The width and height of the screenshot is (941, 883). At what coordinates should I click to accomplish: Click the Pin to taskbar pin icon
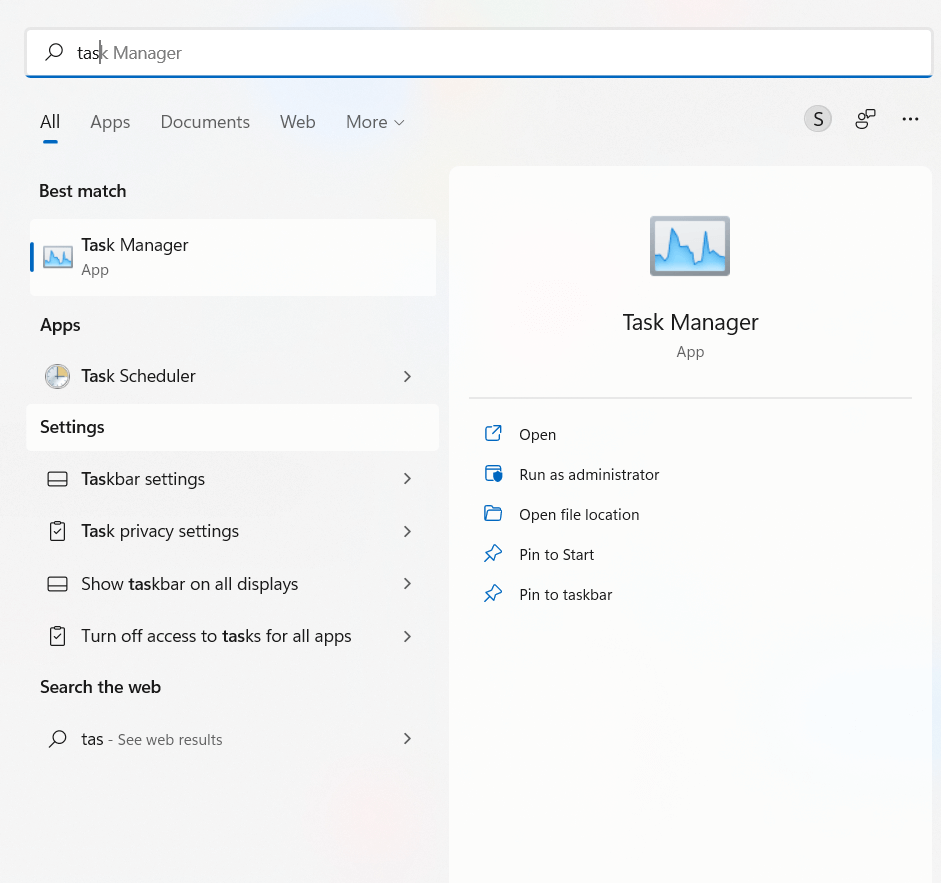[x=493, y=594]
